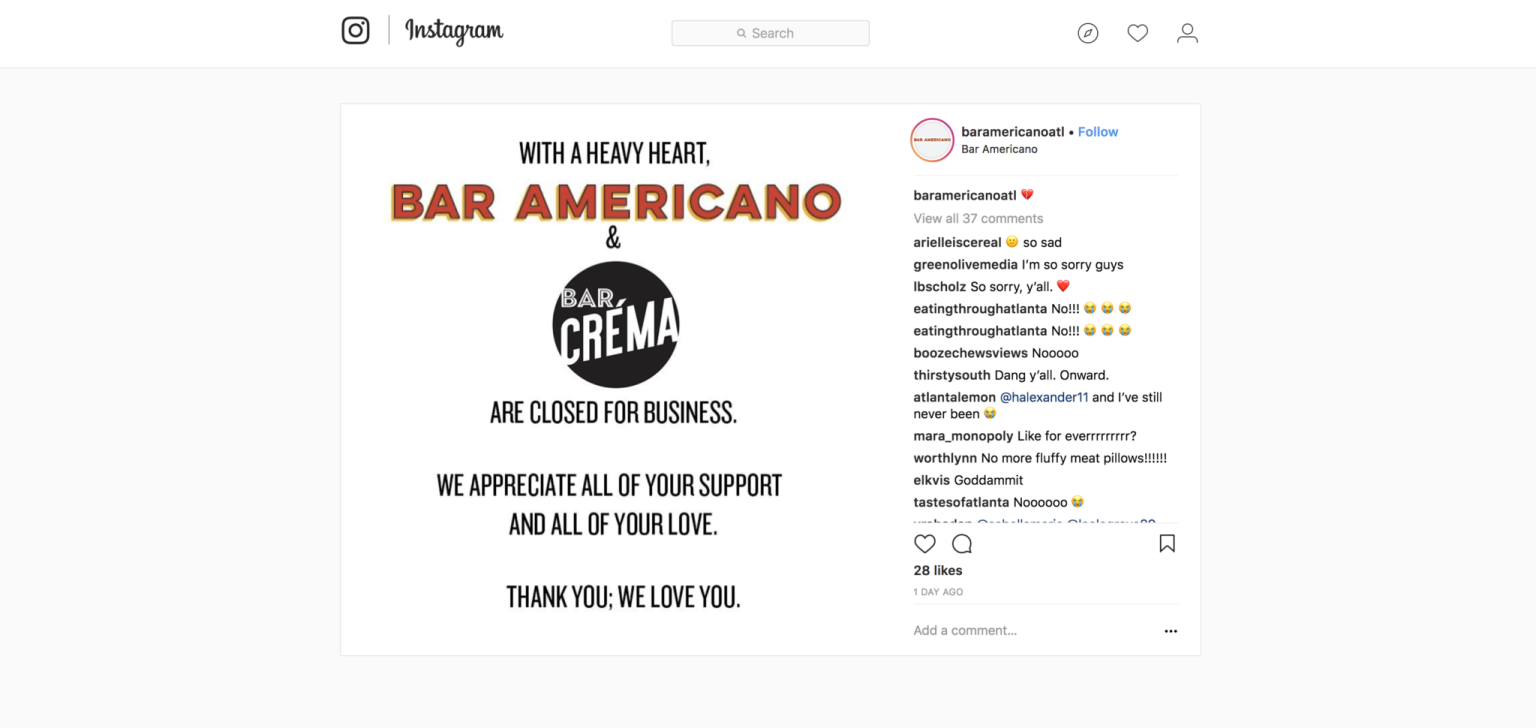Image resolution: width=1536 pixels, height=728 pixels.
Task: Save the post with bookmark icon
Action: tap(1167, 544)
